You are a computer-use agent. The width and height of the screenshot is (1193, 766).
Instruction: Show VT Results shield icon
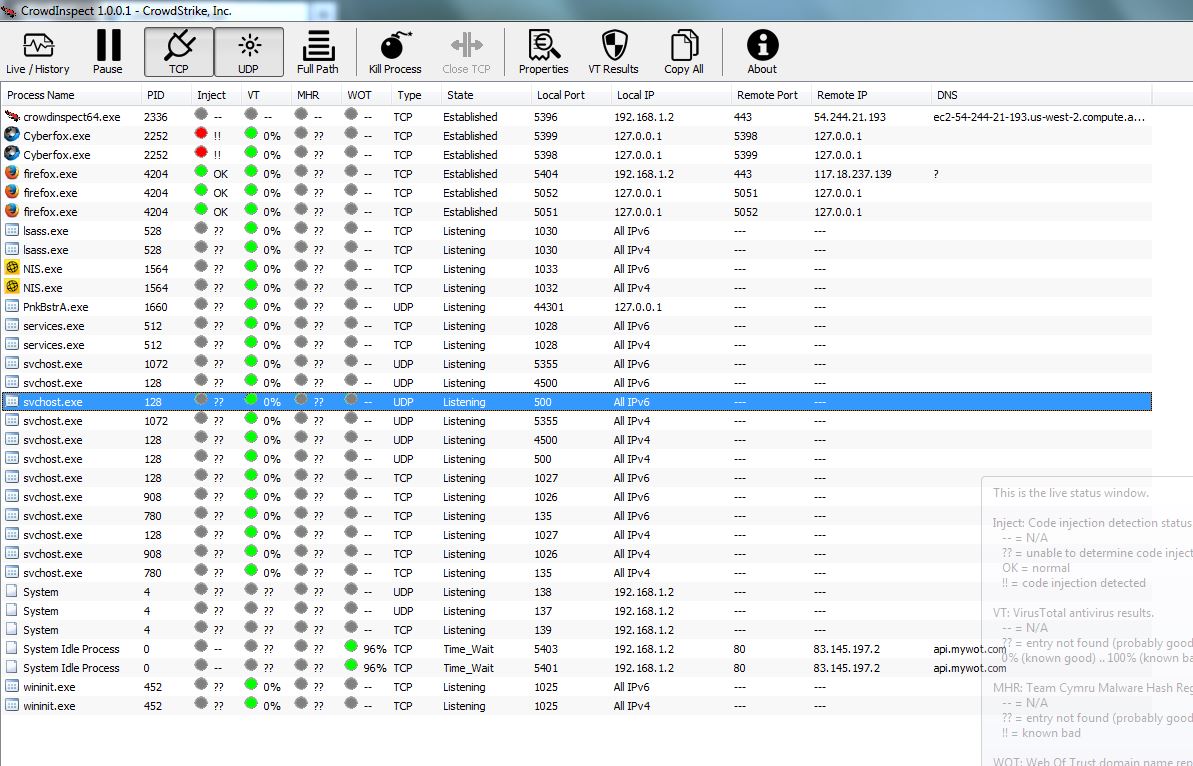(x=613, y=53)
